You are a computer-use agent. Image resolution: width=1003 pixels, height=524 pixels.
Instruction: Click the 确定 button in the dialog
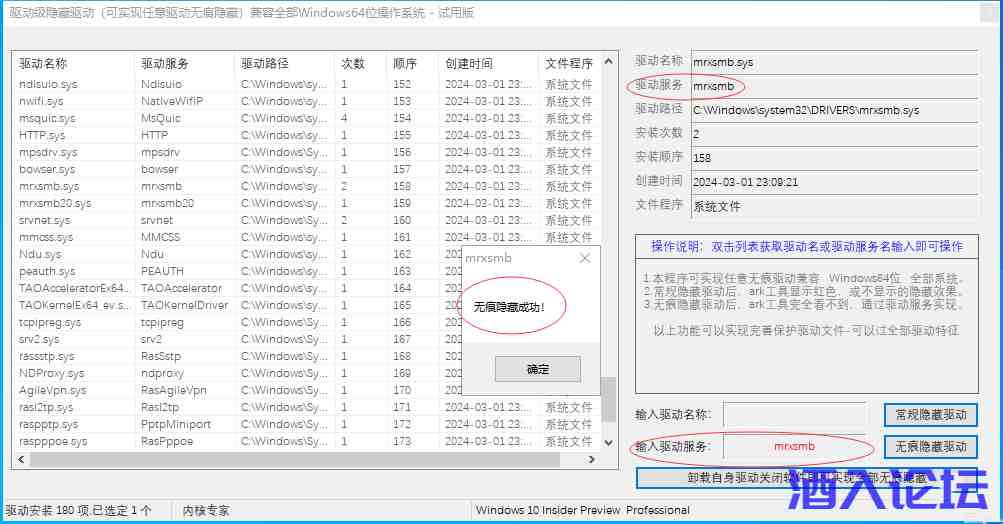[x=538, y=369]
